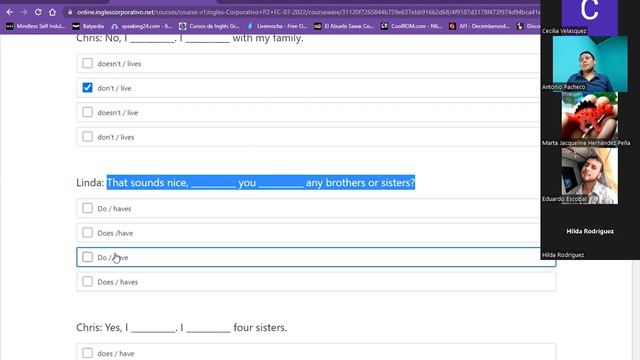Open the AFI - Decemberund bookmark
The image size is (640, 360).
click(x=479, y=26)
